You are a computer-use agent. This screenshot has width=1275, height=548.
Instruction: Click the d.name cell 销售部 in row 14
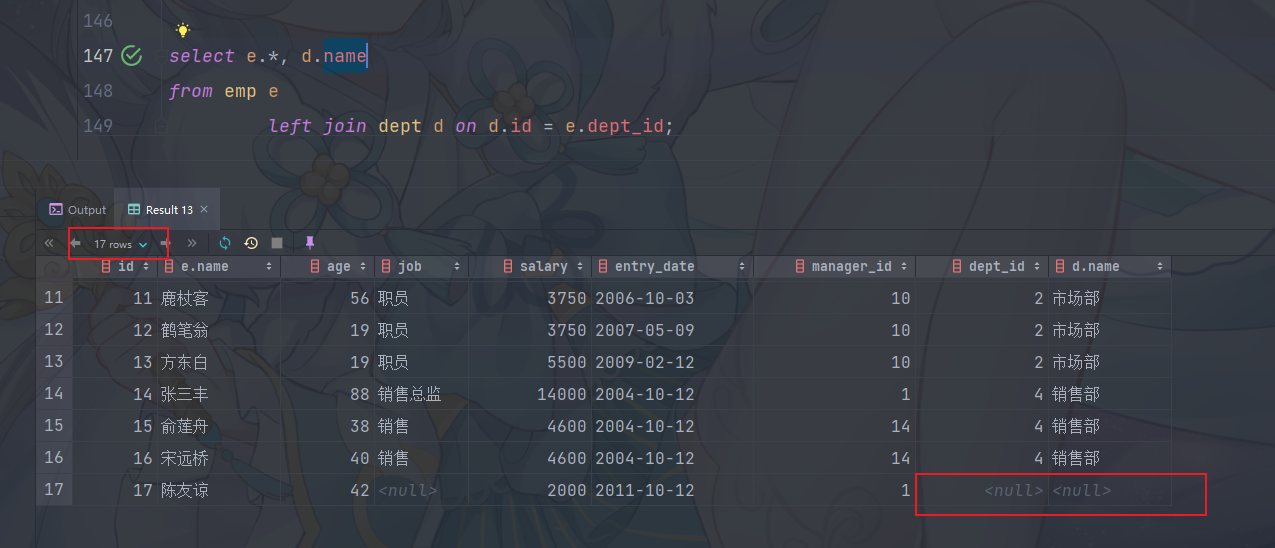(1076, 394)
